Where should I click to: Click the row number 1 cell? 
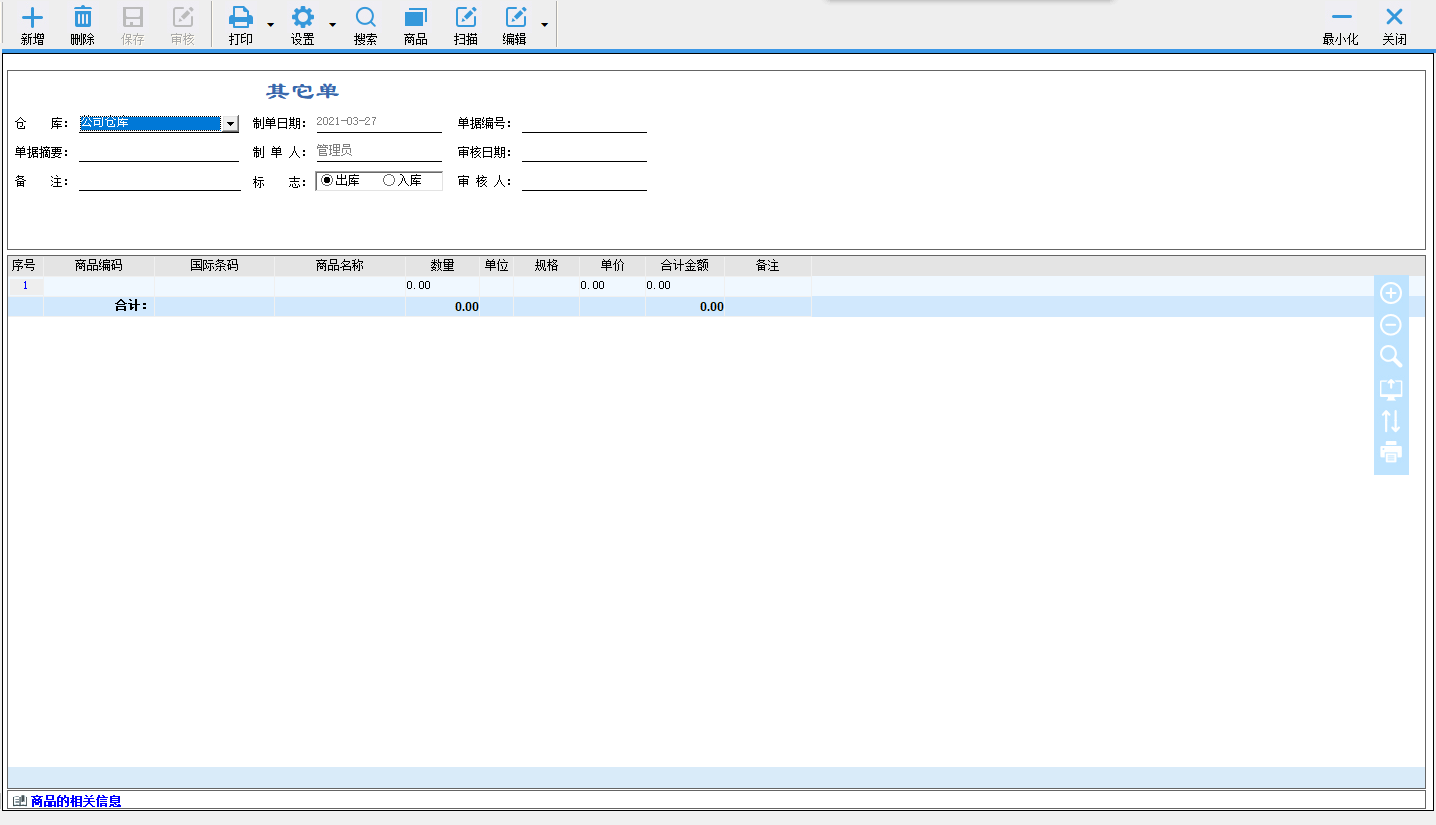tap(25, 286)
